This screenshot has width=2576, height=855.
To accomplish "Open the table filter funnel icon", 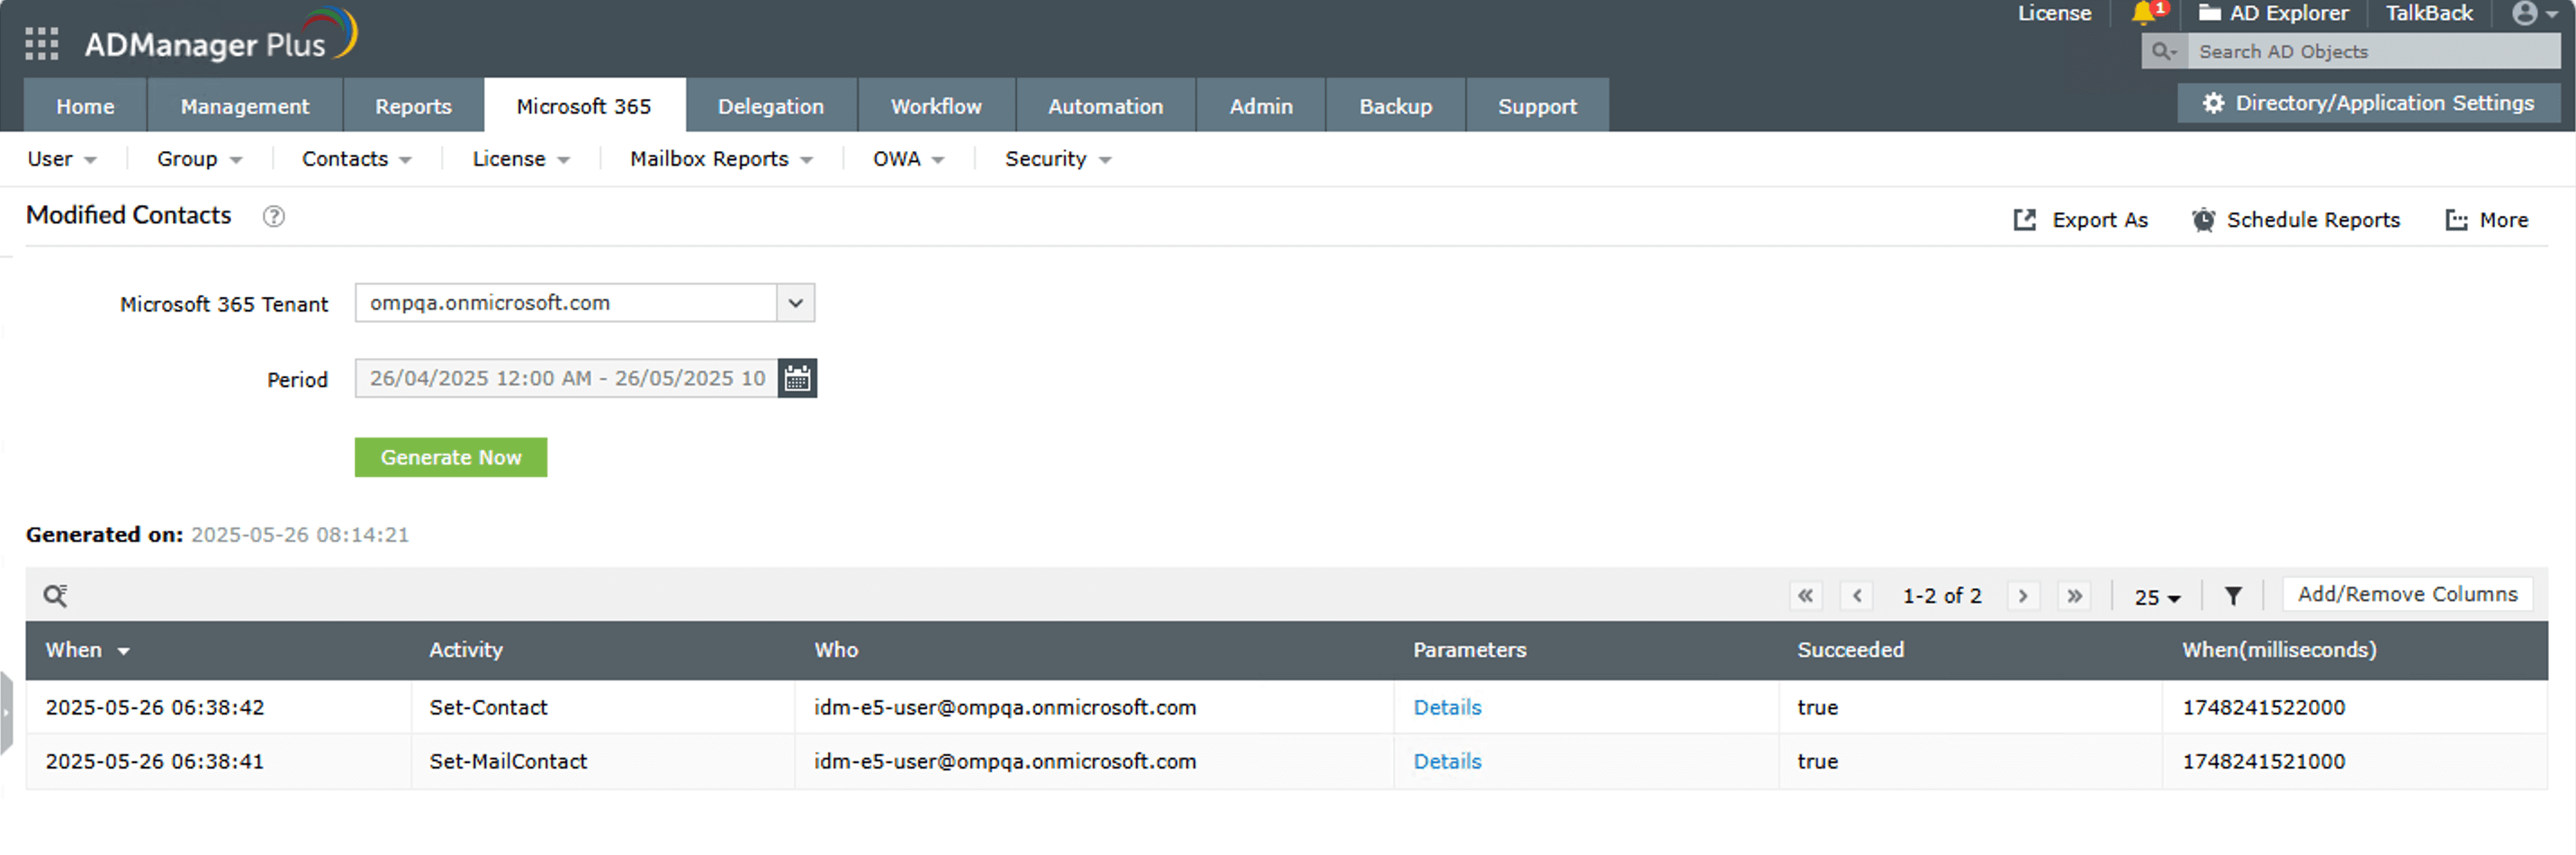I will point(2233,596).
